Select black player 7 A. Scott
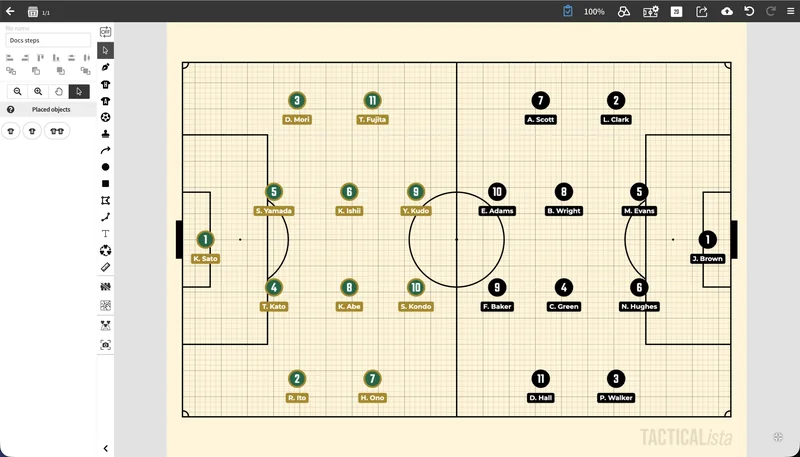This screenshot has height=457, width=800. pos(540,100)
